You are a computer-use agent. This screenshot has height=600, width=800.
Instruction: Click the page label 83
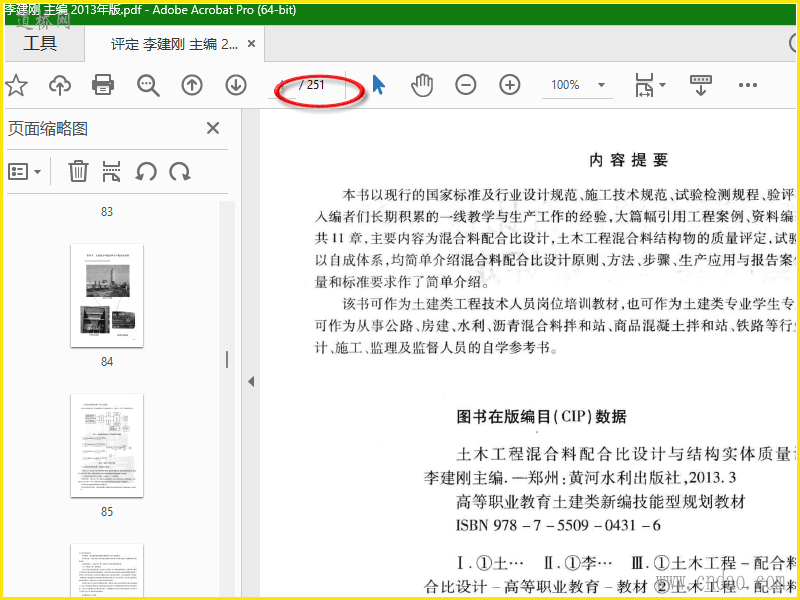[x=107, y=212]
